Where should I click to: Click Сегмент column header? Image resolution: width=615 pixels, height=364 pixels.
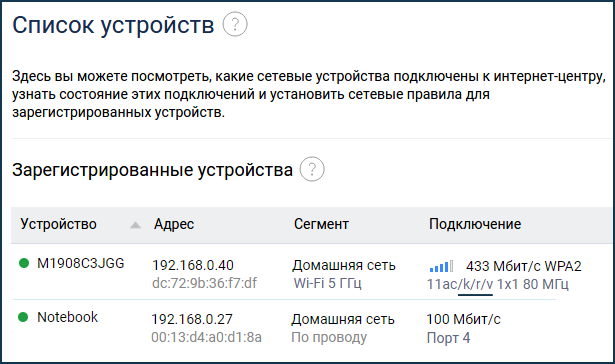pyautogui.click(x=321, y=224)
